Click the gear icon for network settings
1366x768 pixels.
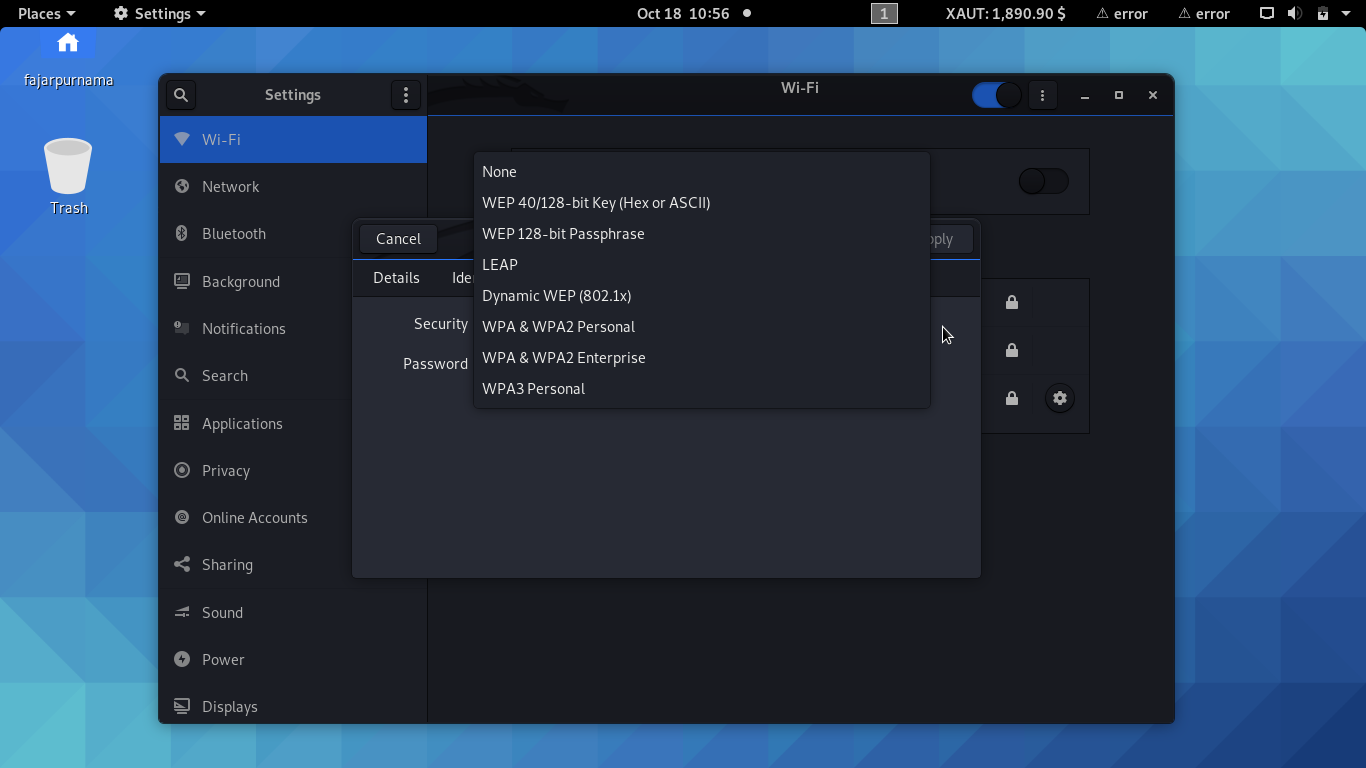tap(1059, 398)
